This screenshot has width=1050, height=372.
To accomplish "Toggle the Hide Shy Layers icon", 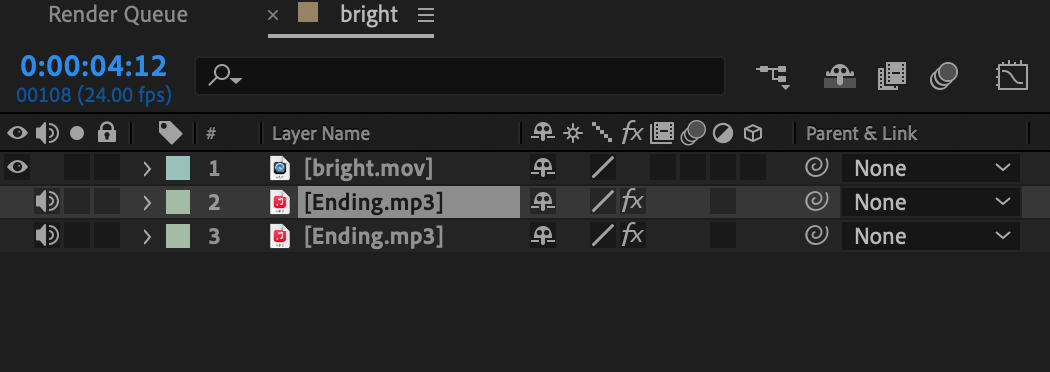I will pyautogui.click(x=839, y=76).
